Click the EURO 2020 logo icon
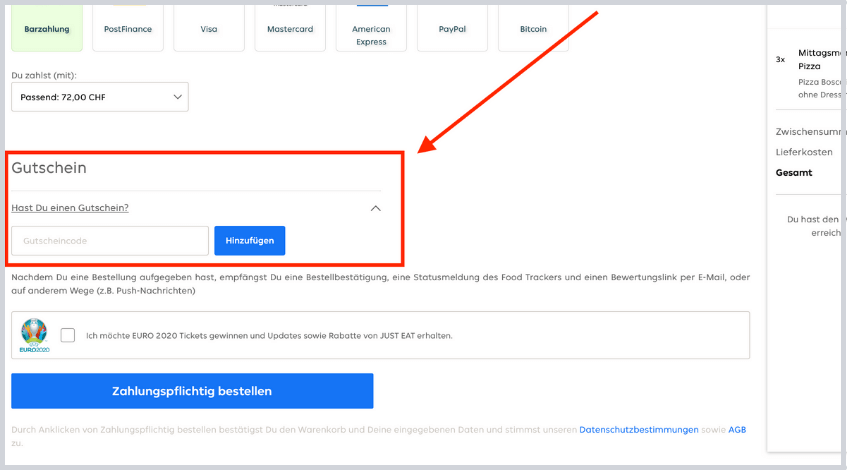The height and width of the screenshot is (470, 847). coord(34,335)
